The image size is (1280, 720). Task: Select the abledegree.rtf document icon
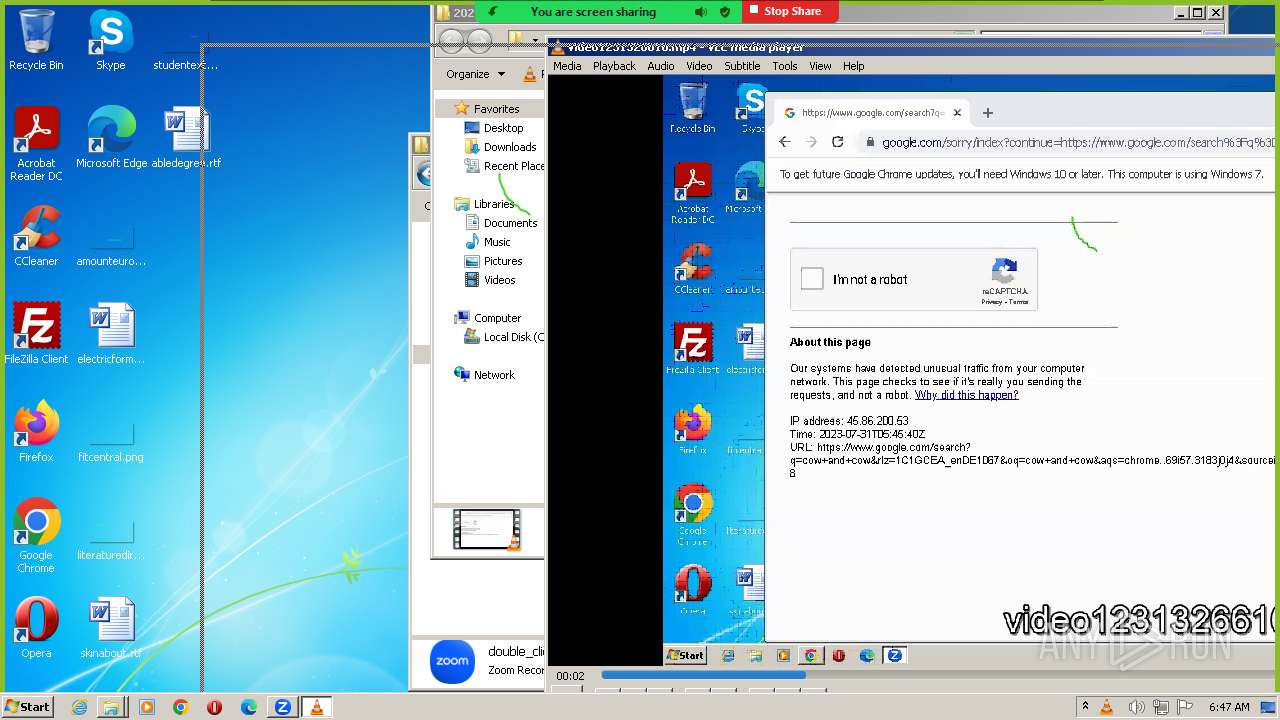point(186,138)
